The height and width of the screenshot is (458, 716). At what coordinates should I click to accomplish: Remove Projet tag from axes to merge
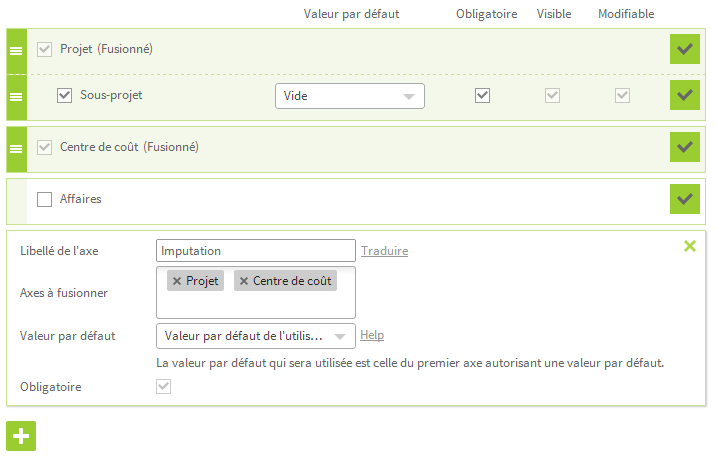click(177, 281)
